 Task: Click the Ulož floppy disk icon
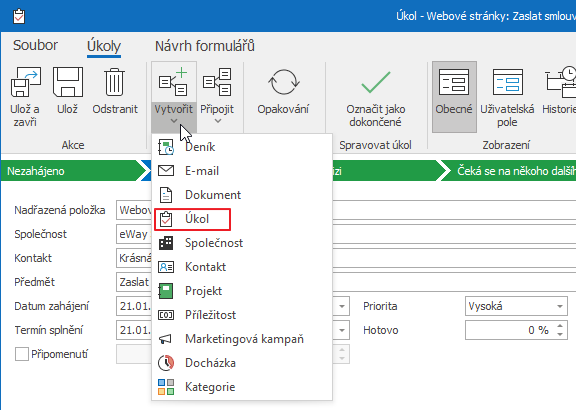(68, 82)
